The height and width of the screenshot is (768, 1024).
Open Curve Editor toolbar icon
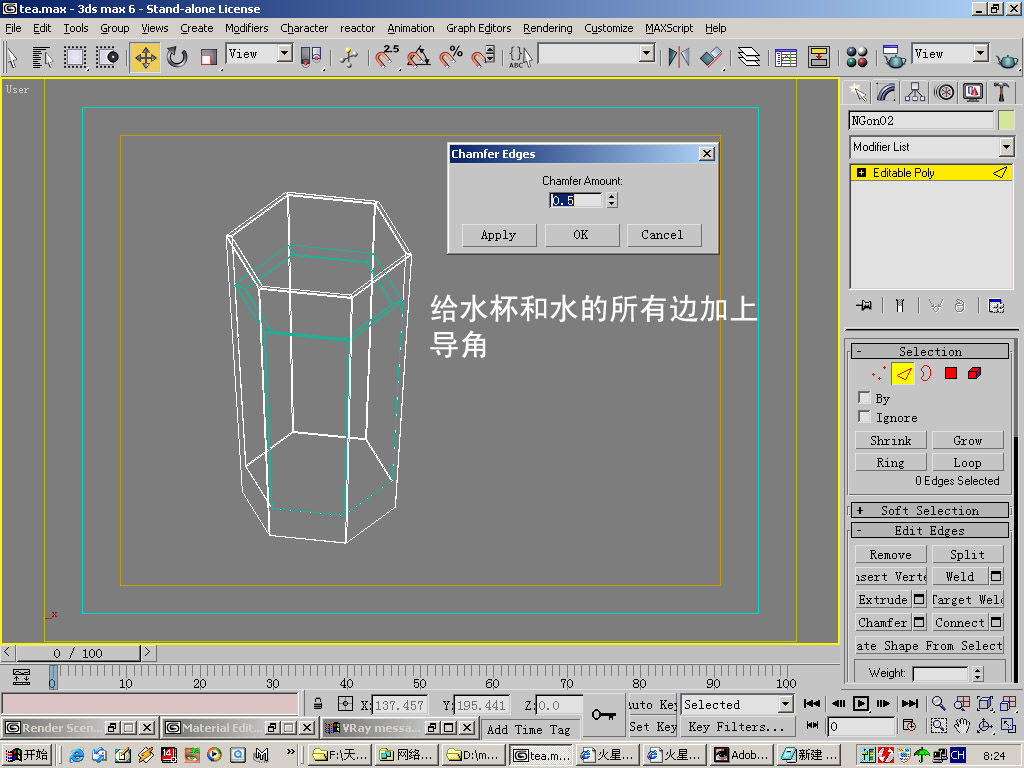(x=786, y=57)
